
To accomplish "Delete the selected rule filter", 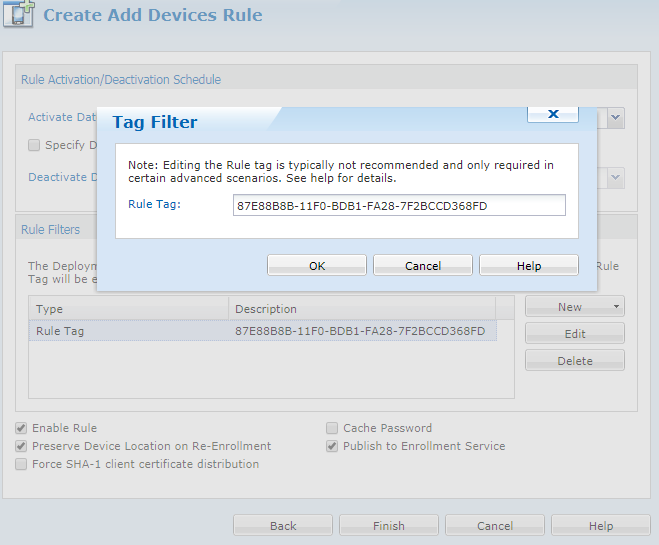I will pyautogui.click(x=574, y=361).
